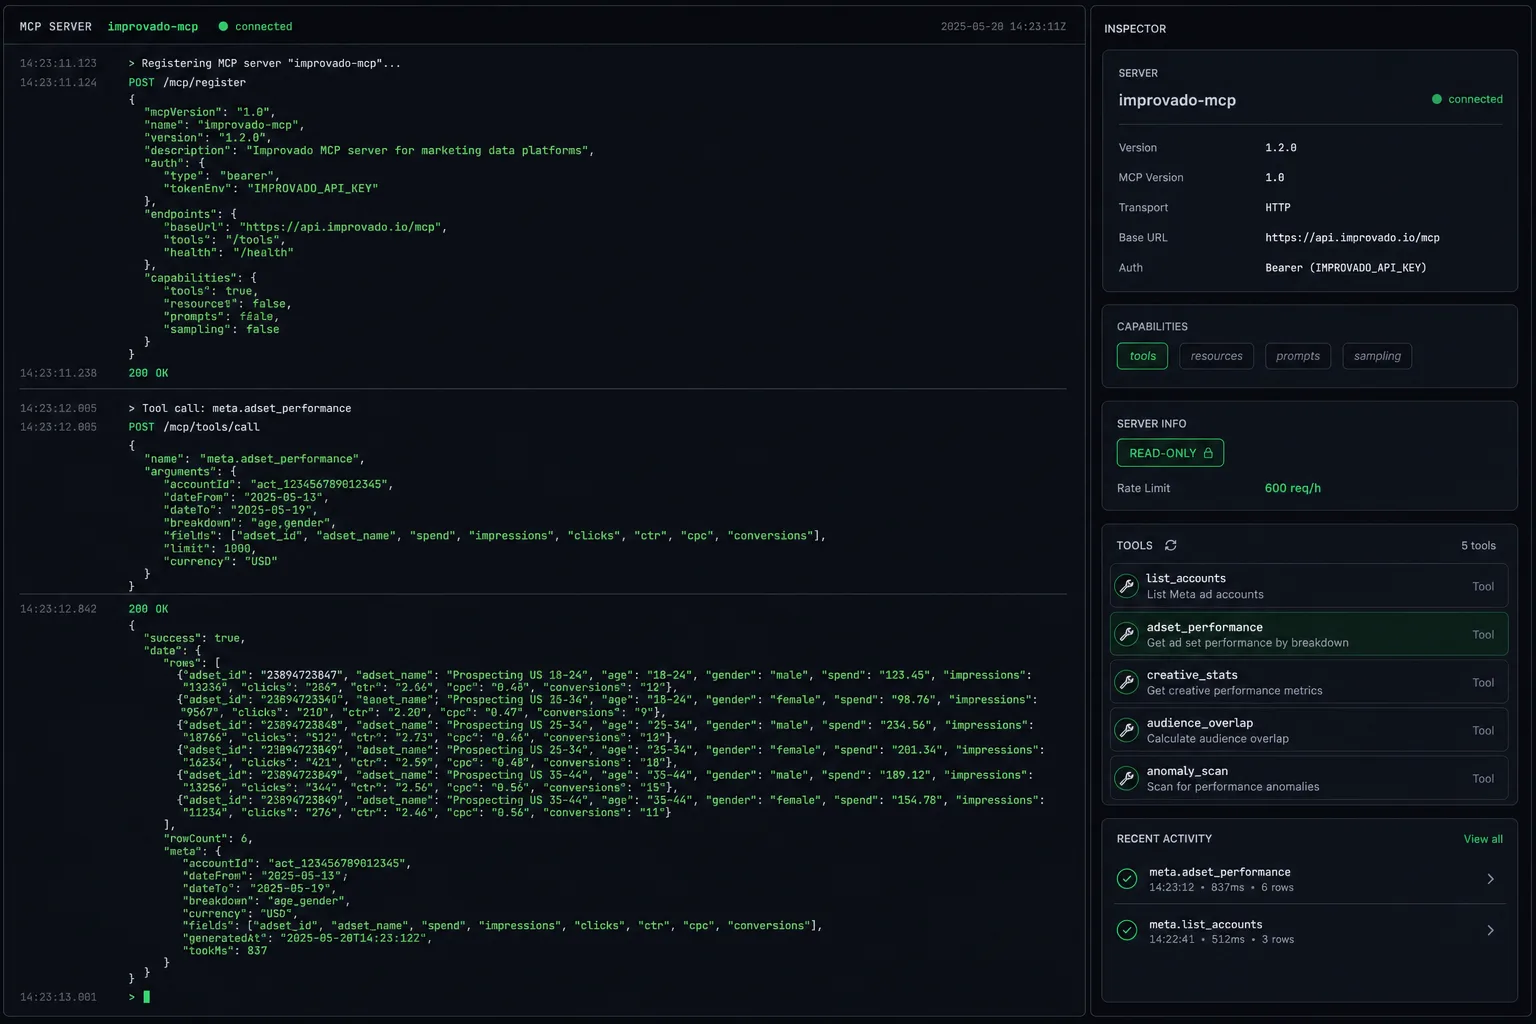The height and width of the screenshot is (1024, 1536).
Task: Click the wrench icon for audience_overlap
Action: point(1127,730)
